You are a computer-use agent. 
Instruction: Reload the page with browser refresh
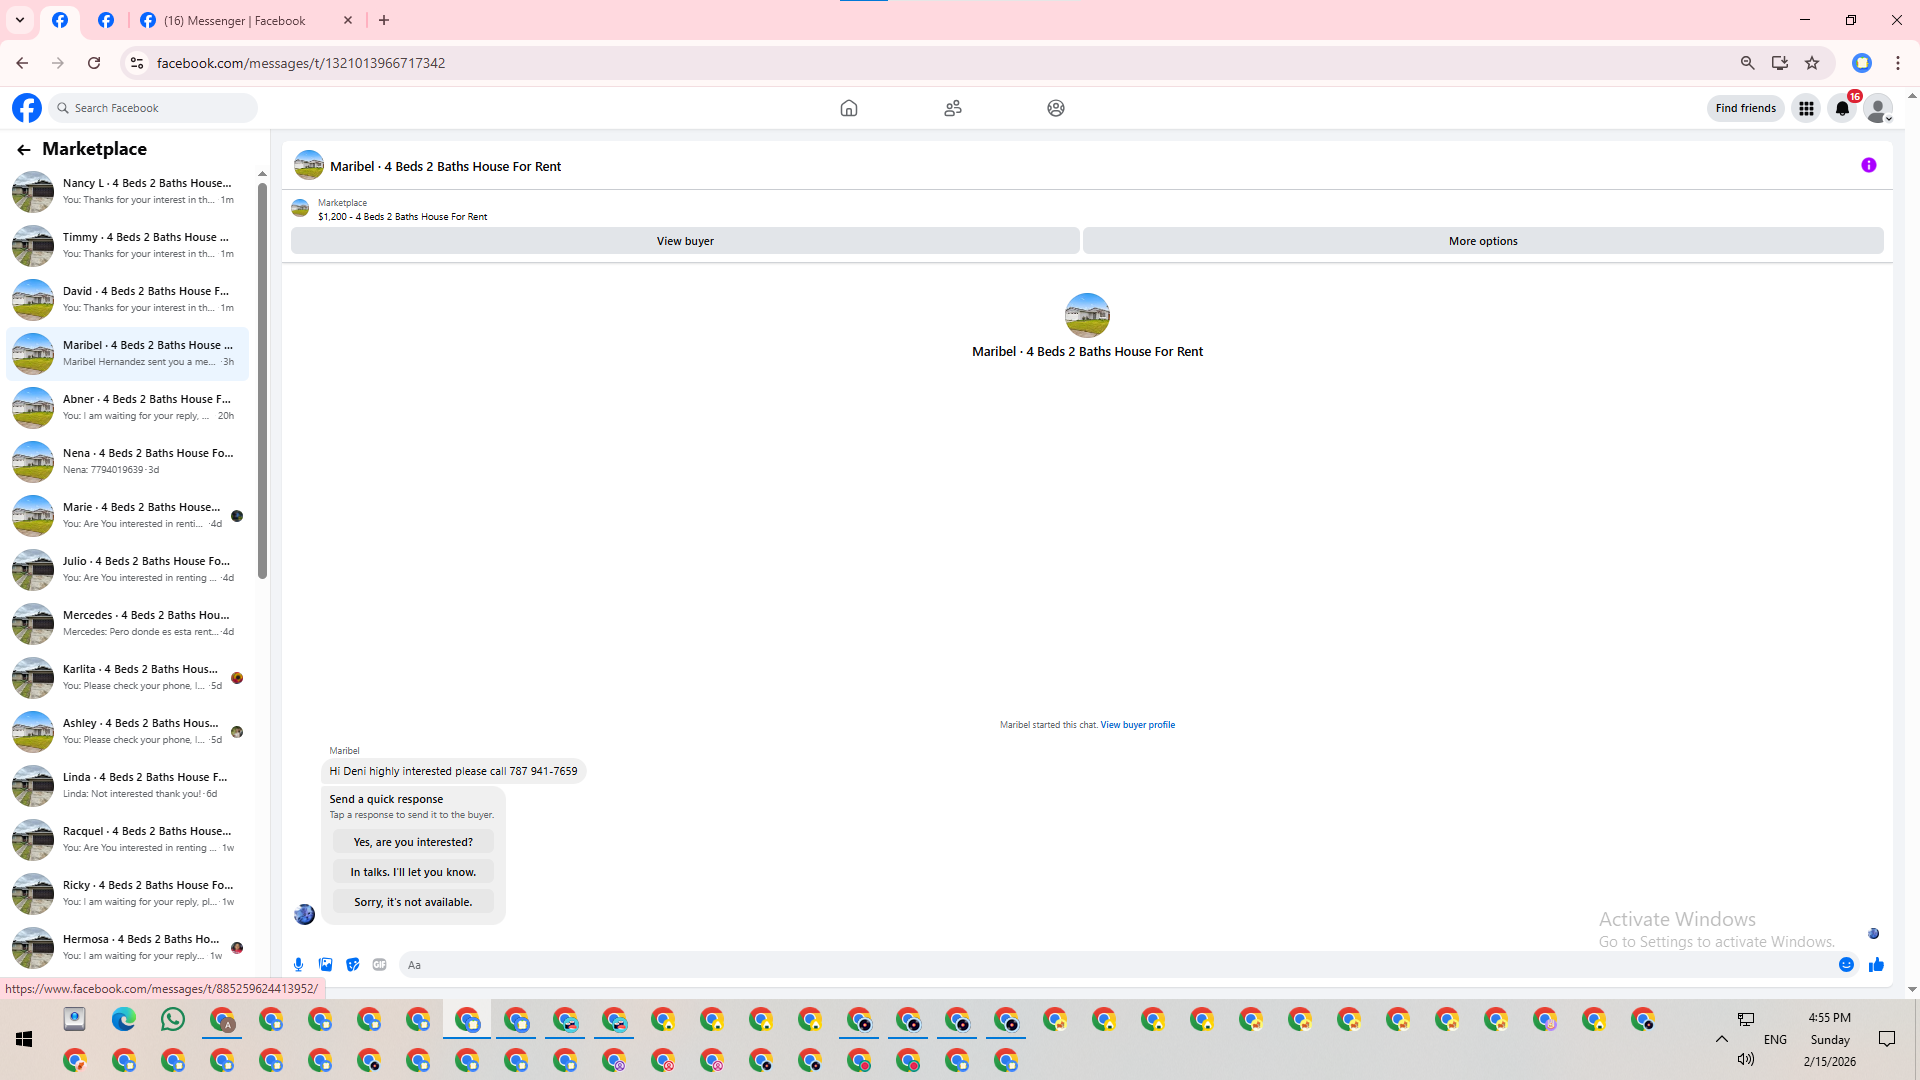94,63
